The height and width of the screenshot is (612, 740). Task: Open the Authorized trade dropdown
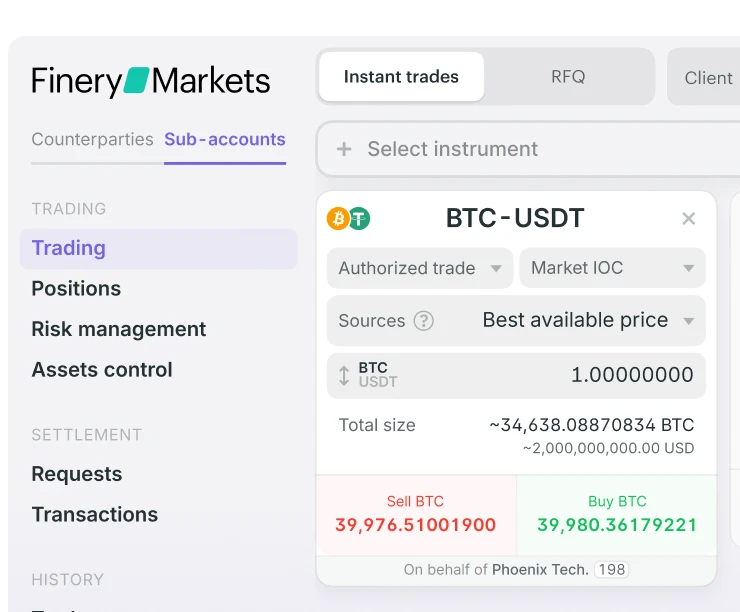coord(420,268)
